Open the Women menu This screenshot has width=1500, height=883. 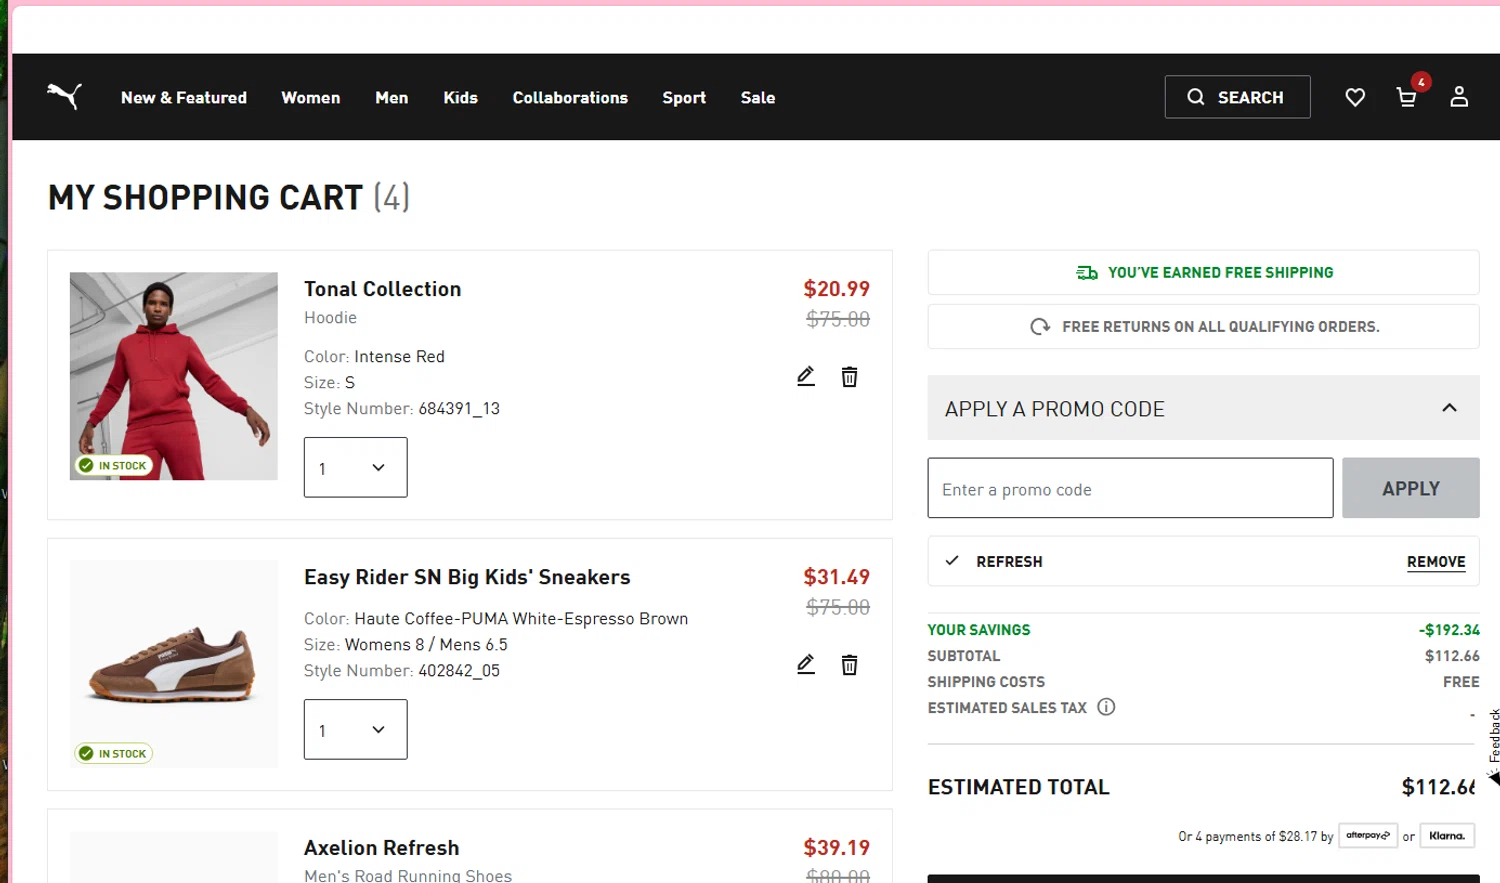(310, 97)
